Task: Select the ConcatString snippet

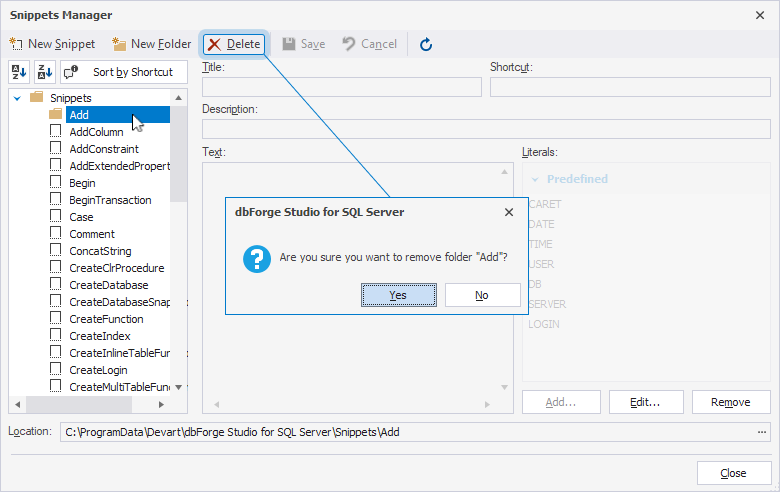Action: [100, 251]
